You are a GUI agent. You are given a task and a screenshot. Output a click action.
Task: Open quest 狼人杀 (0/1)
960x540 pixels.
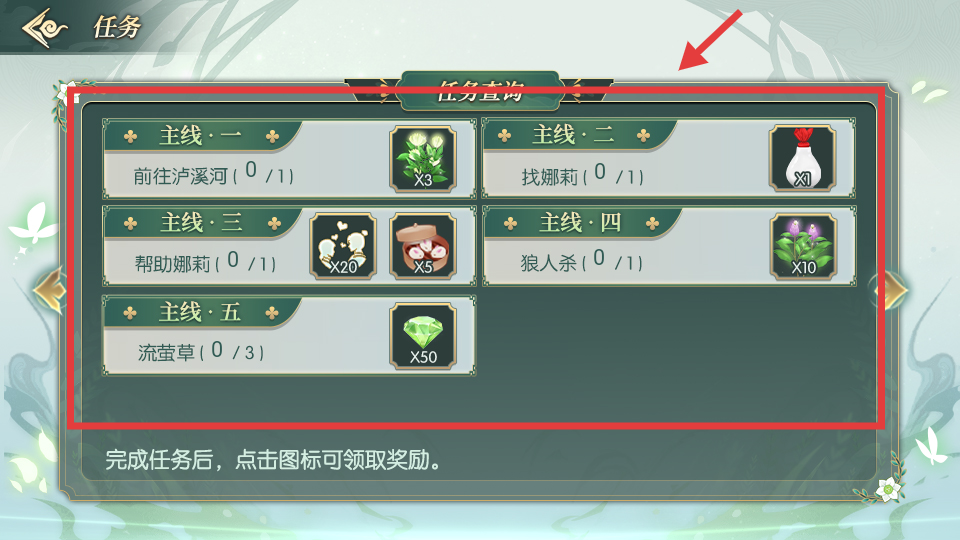[x=582, y=262]
